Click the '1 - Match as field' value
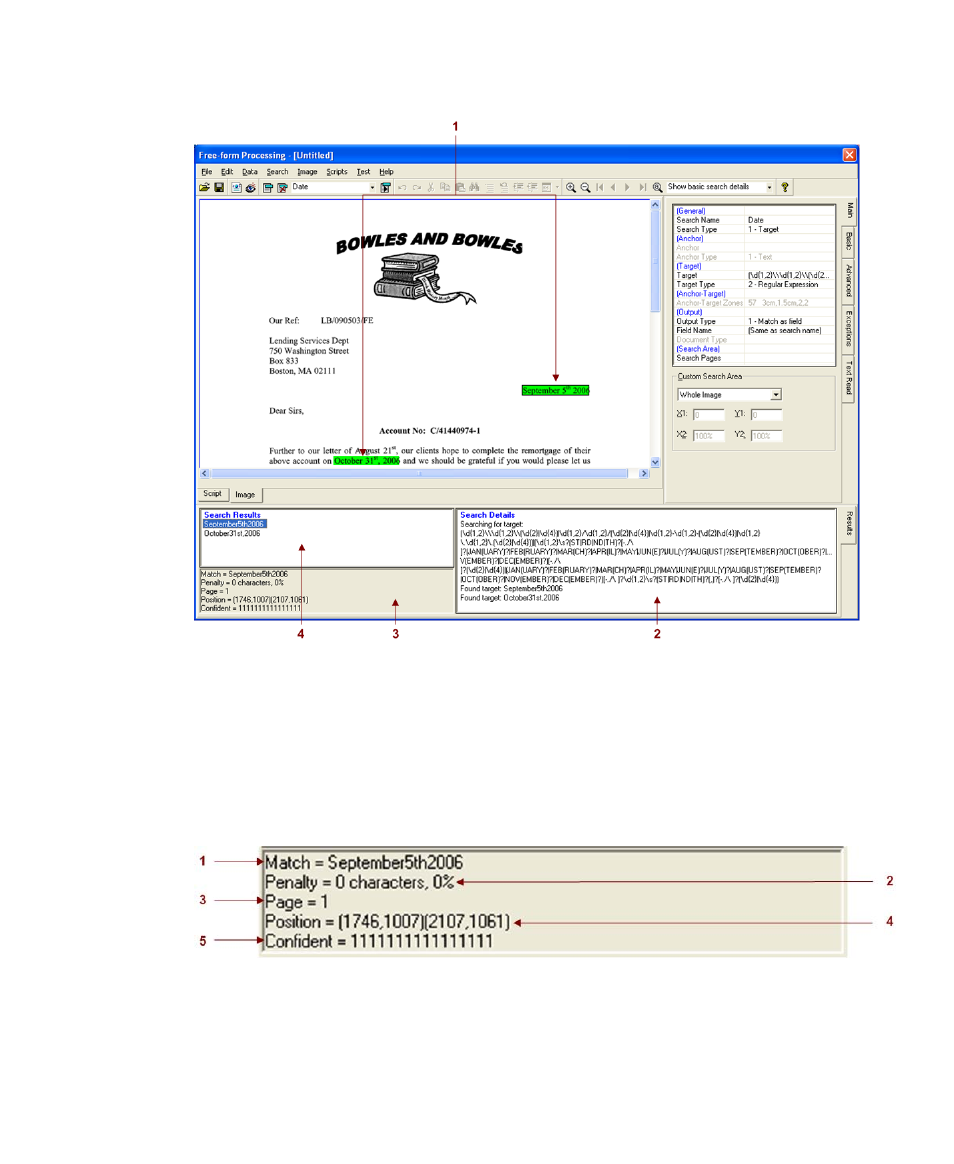The image size is (954, 1164). coord(774,321)
